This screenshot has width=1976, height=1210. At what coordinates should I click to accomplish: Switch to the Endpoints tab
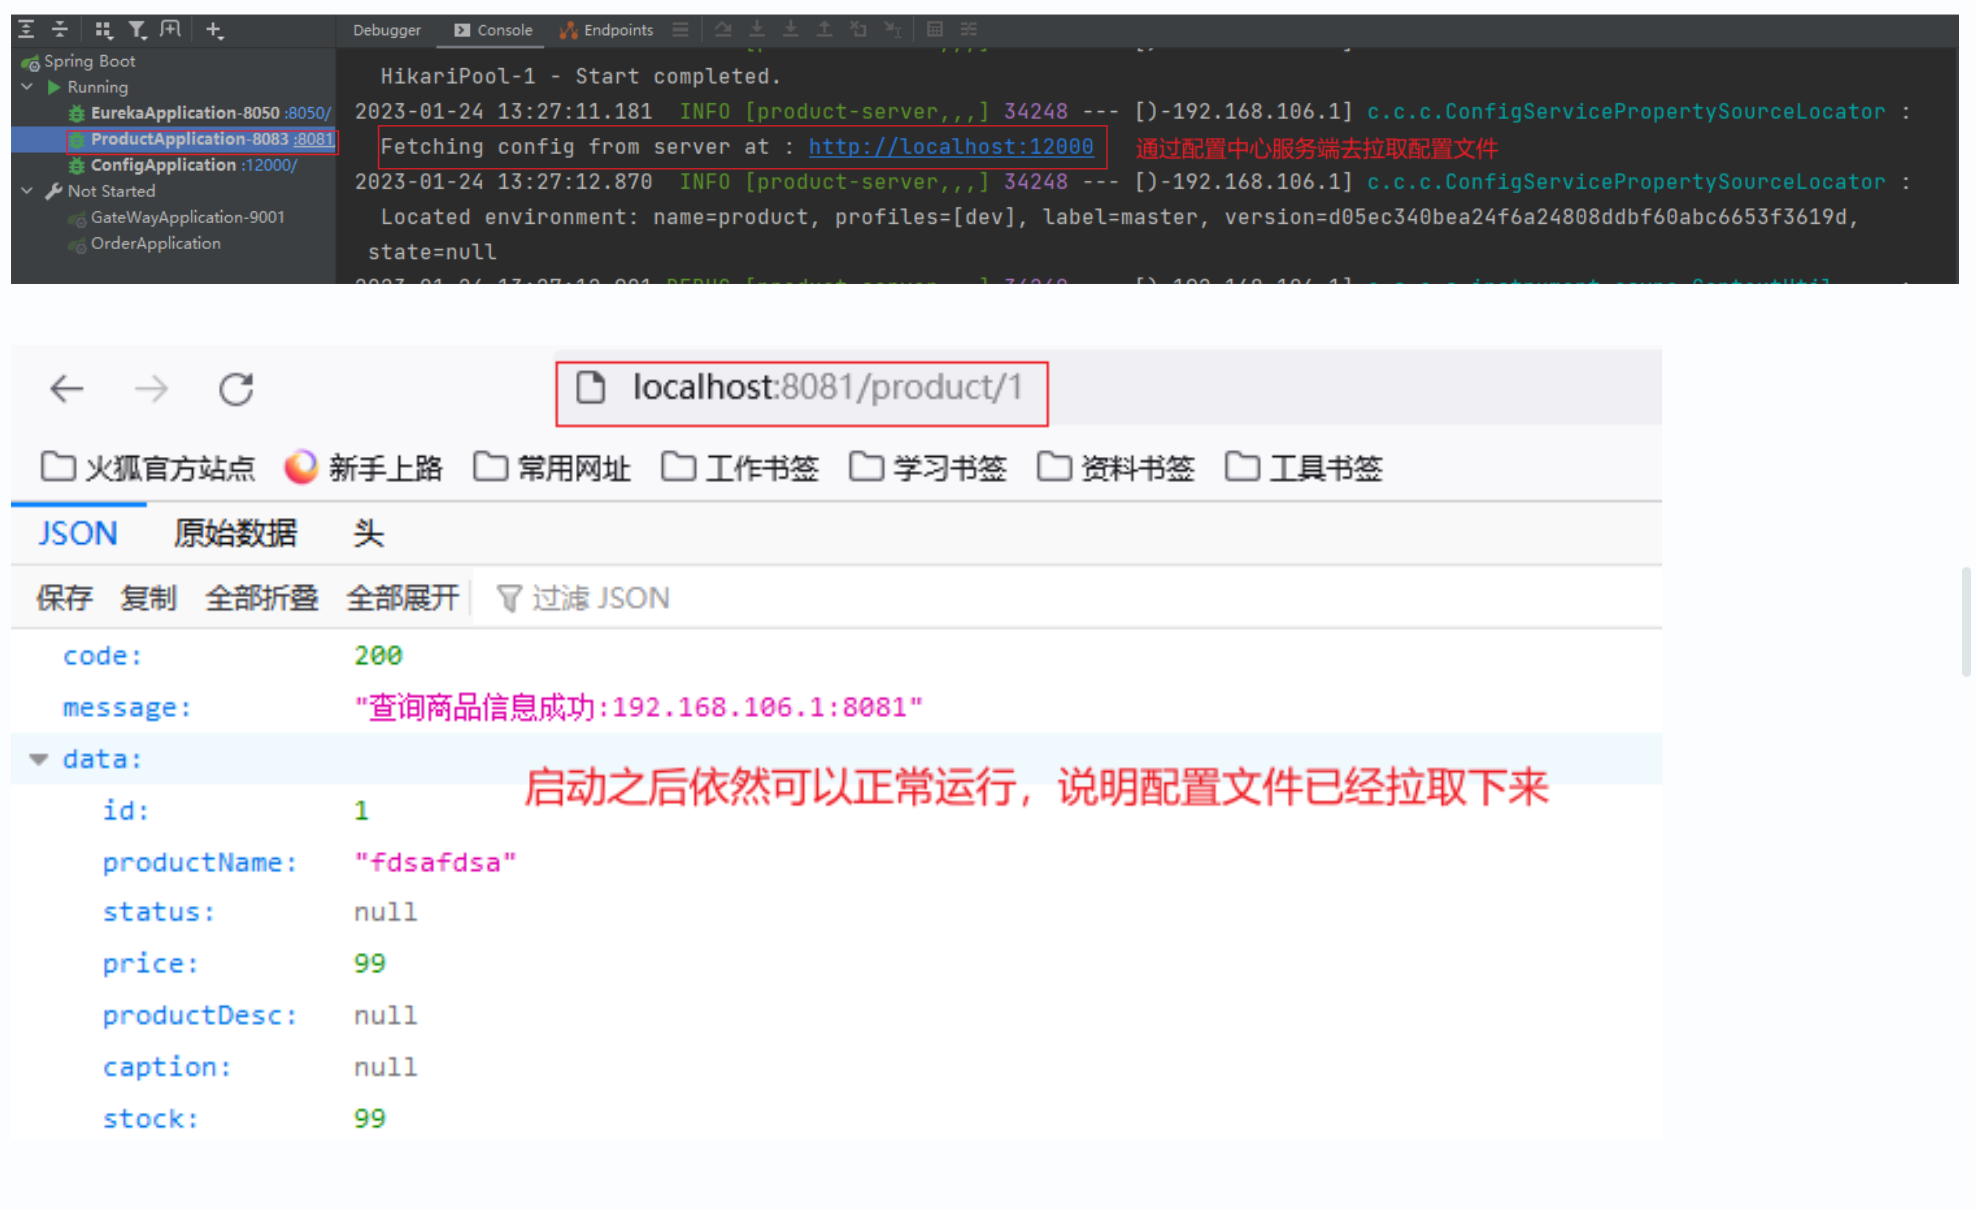(x=606, y=30)
